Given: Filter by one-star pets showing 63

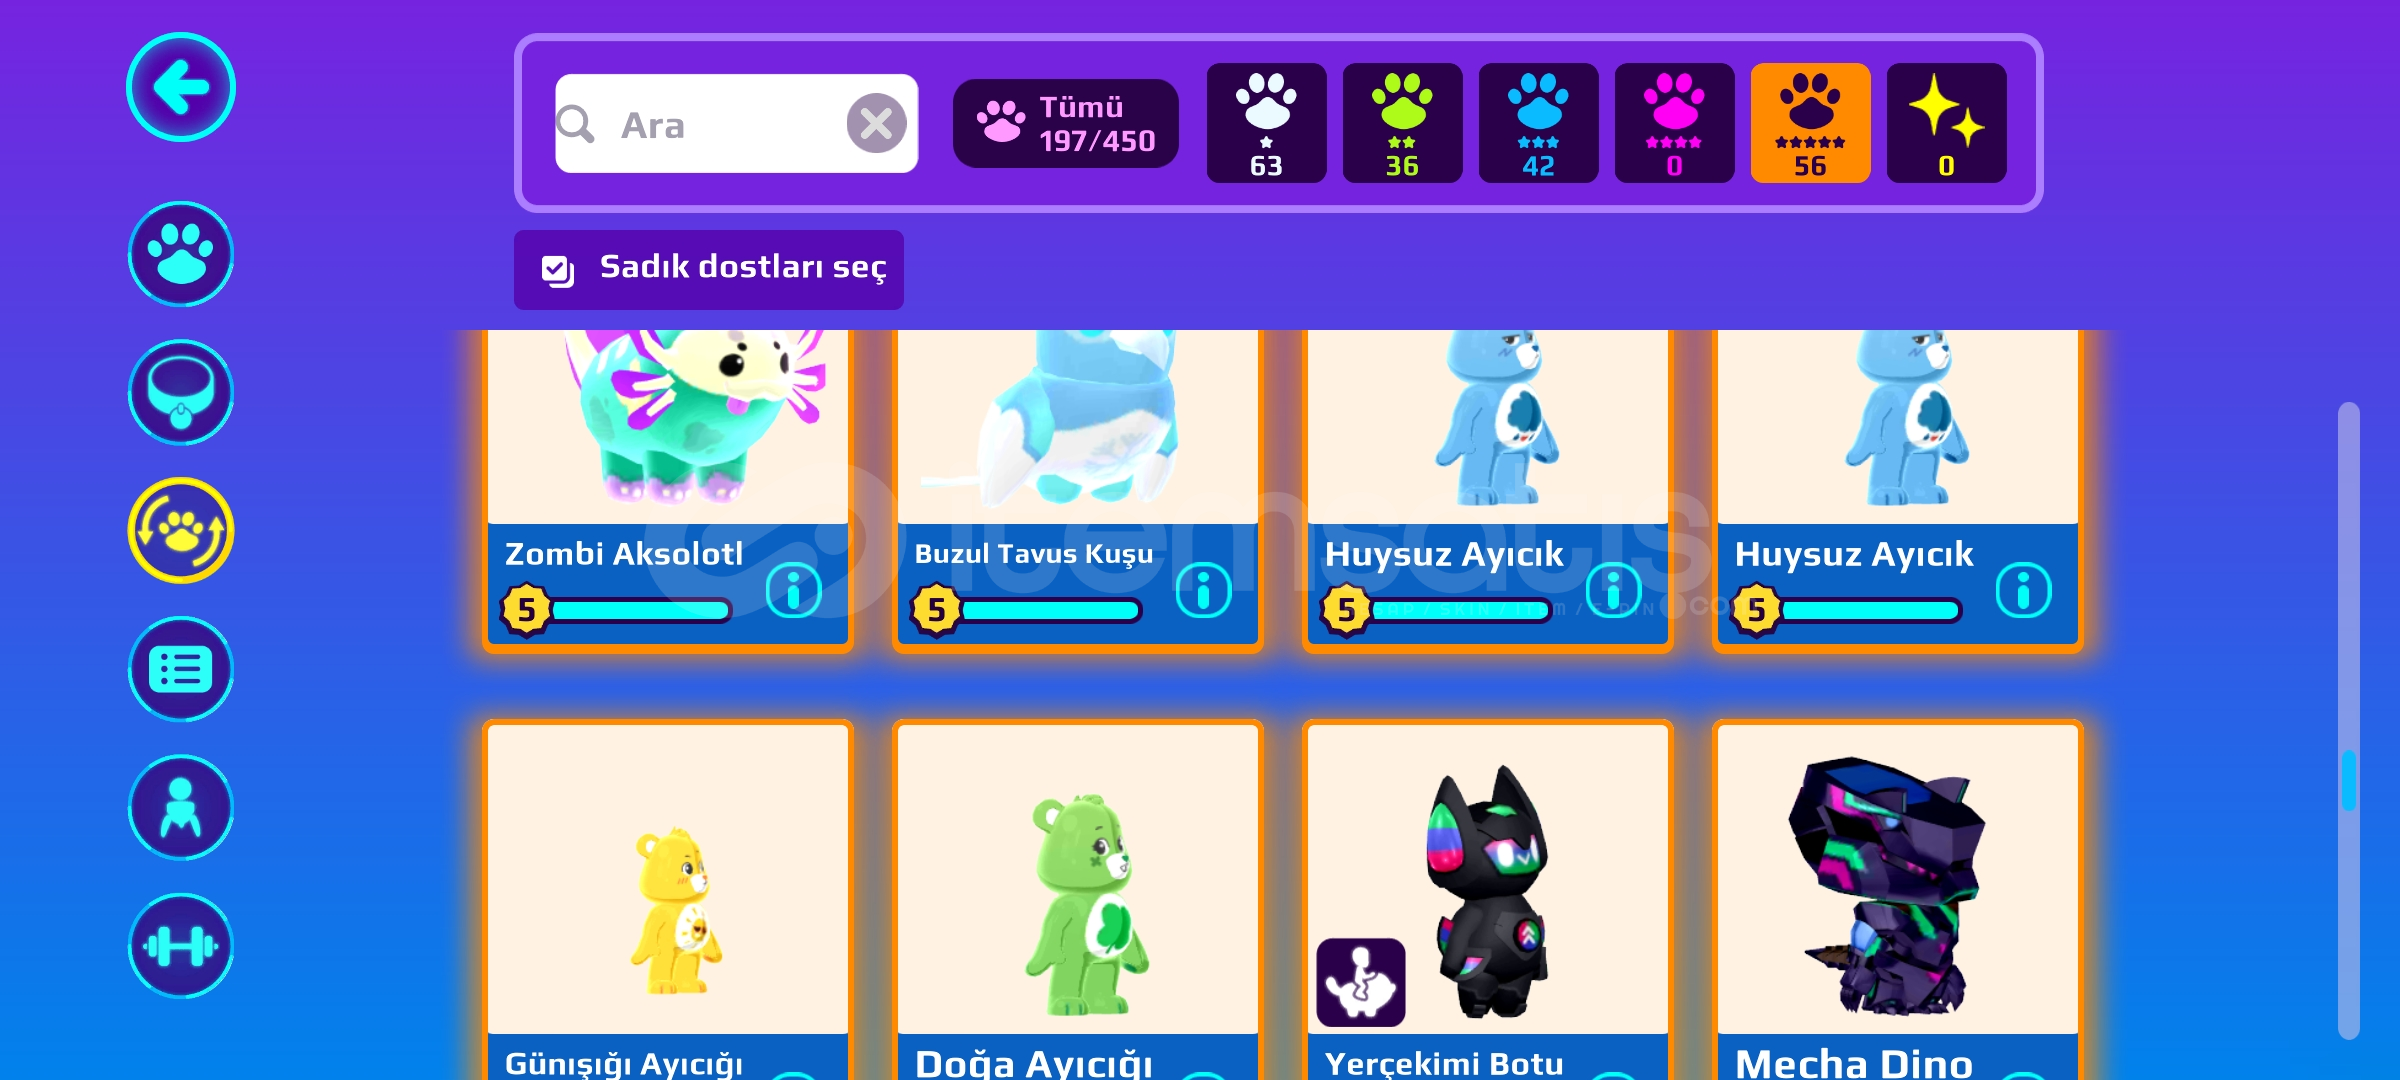Looking at the screenshot, I should pos(1266,123).
